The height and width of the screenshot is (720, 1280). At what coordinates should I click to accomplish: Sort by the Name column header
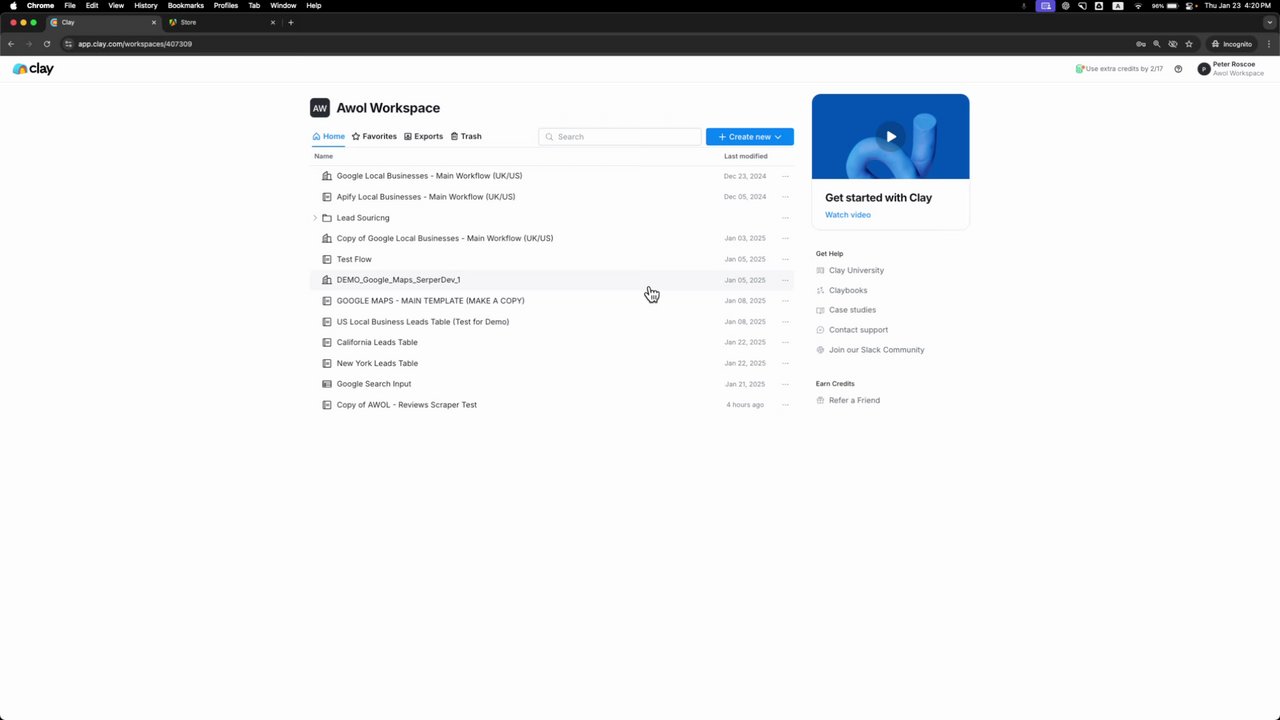323,156
